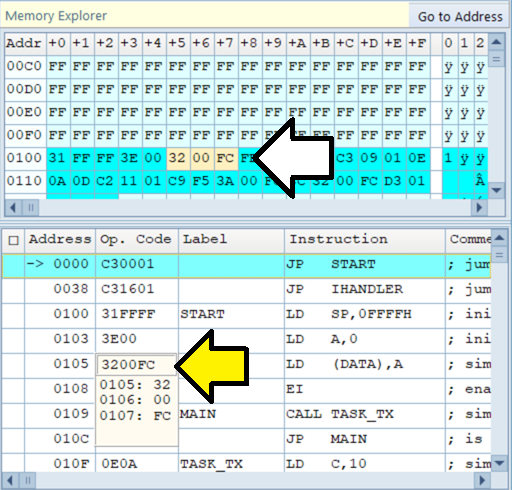Click byte 31 at address 0100
512x490 pixels.
point(58,158)
